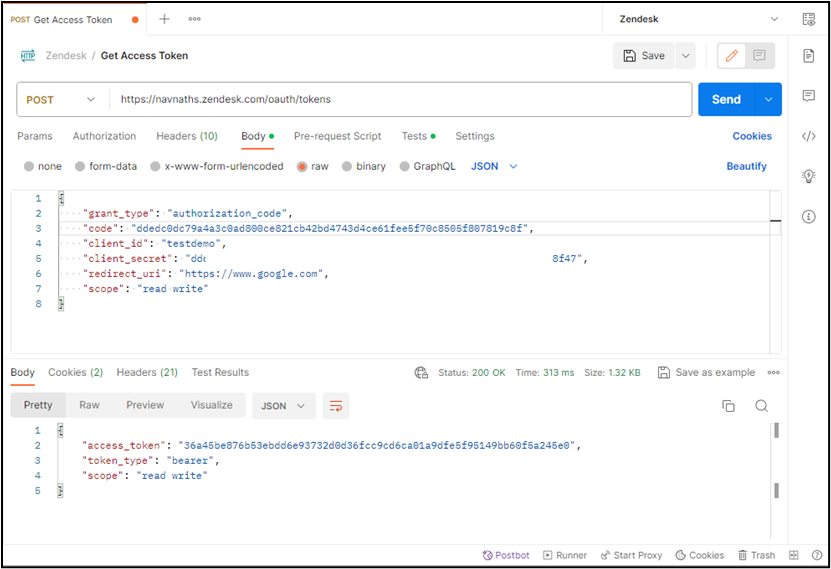Open the POST method dropdown
This screenshot has width=831, height=569.
point(62,100)
